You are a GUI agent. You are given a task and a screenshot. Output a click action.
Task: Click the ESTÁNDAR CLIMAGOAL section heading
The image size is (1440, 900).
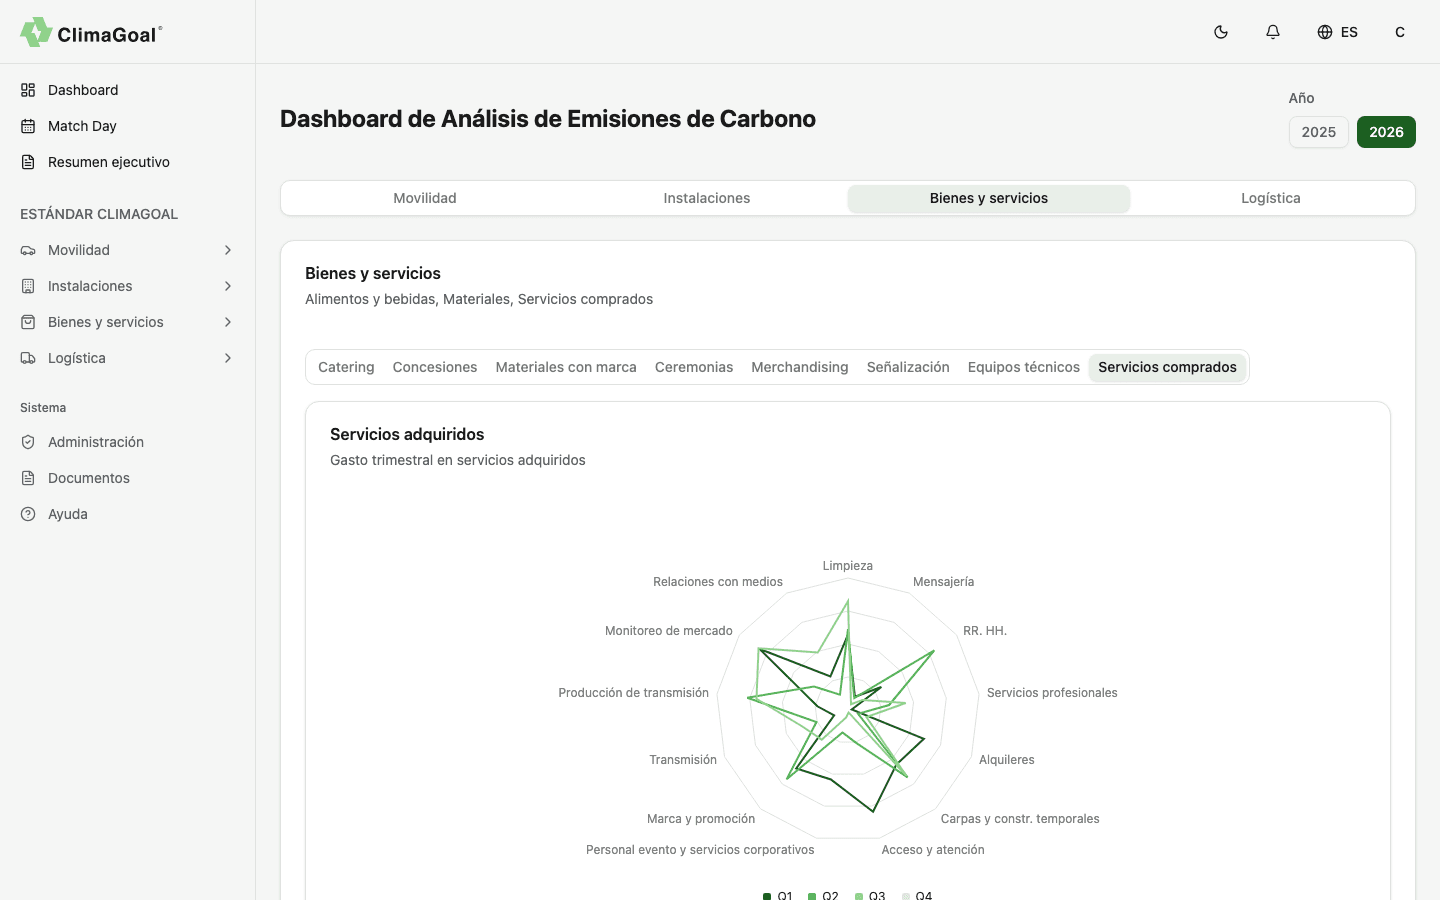point(99,214)
